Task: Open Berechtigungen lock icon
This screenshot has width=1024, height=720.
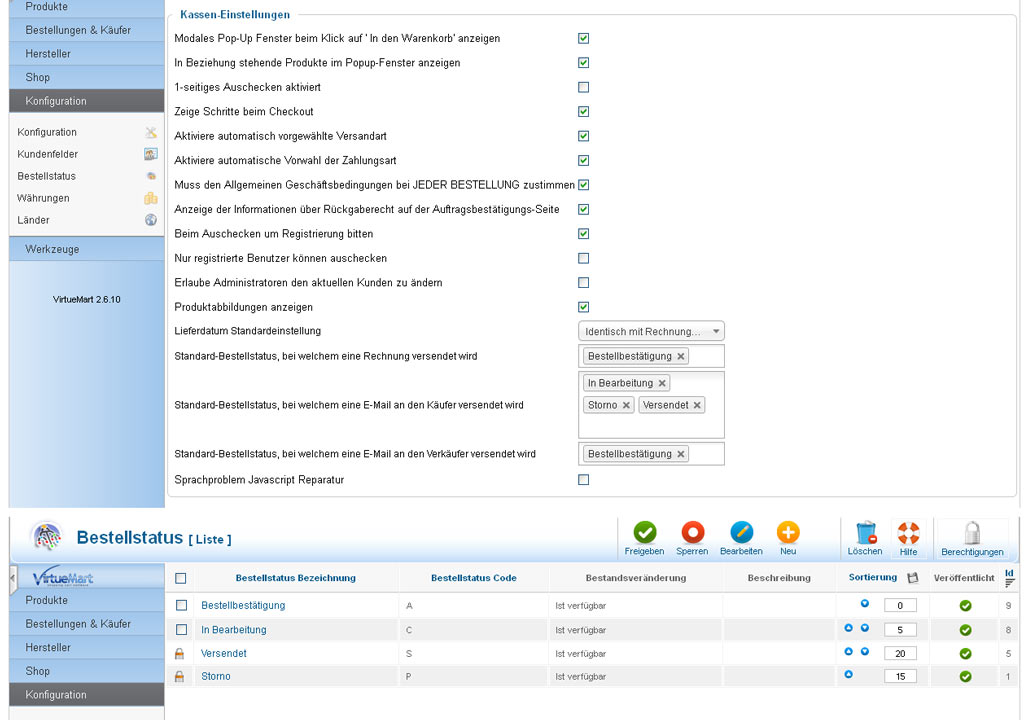Action: (x=972, y=534)
